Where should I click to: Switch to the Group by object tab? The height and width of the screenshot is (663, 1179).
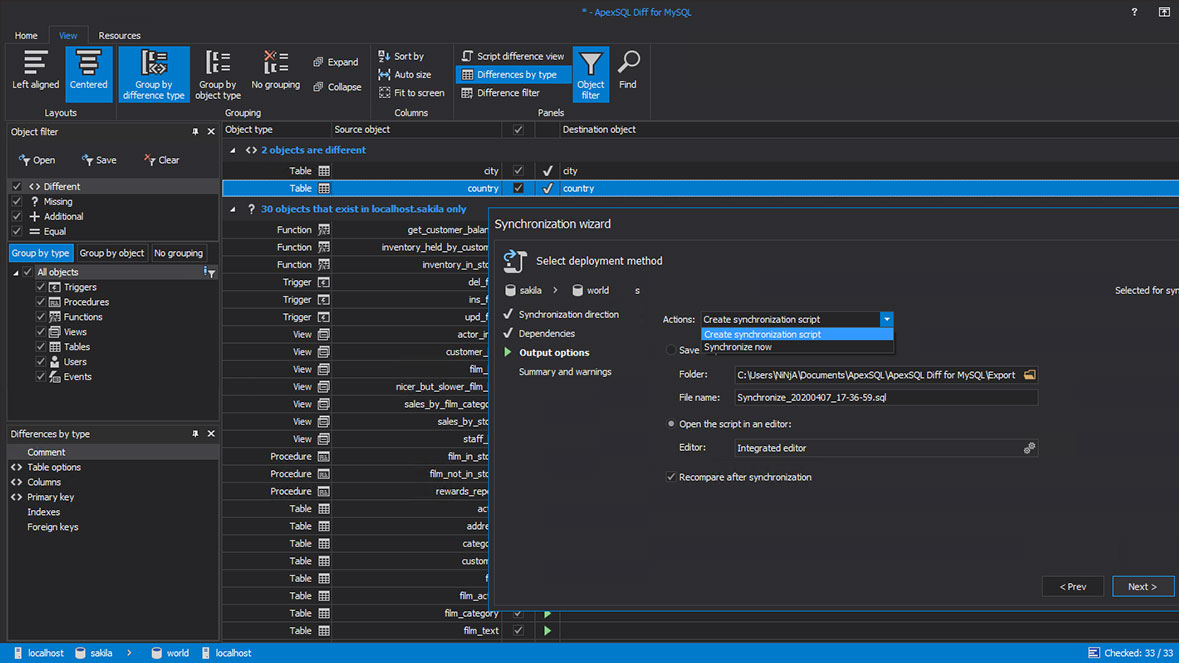[x=111, y=252]
